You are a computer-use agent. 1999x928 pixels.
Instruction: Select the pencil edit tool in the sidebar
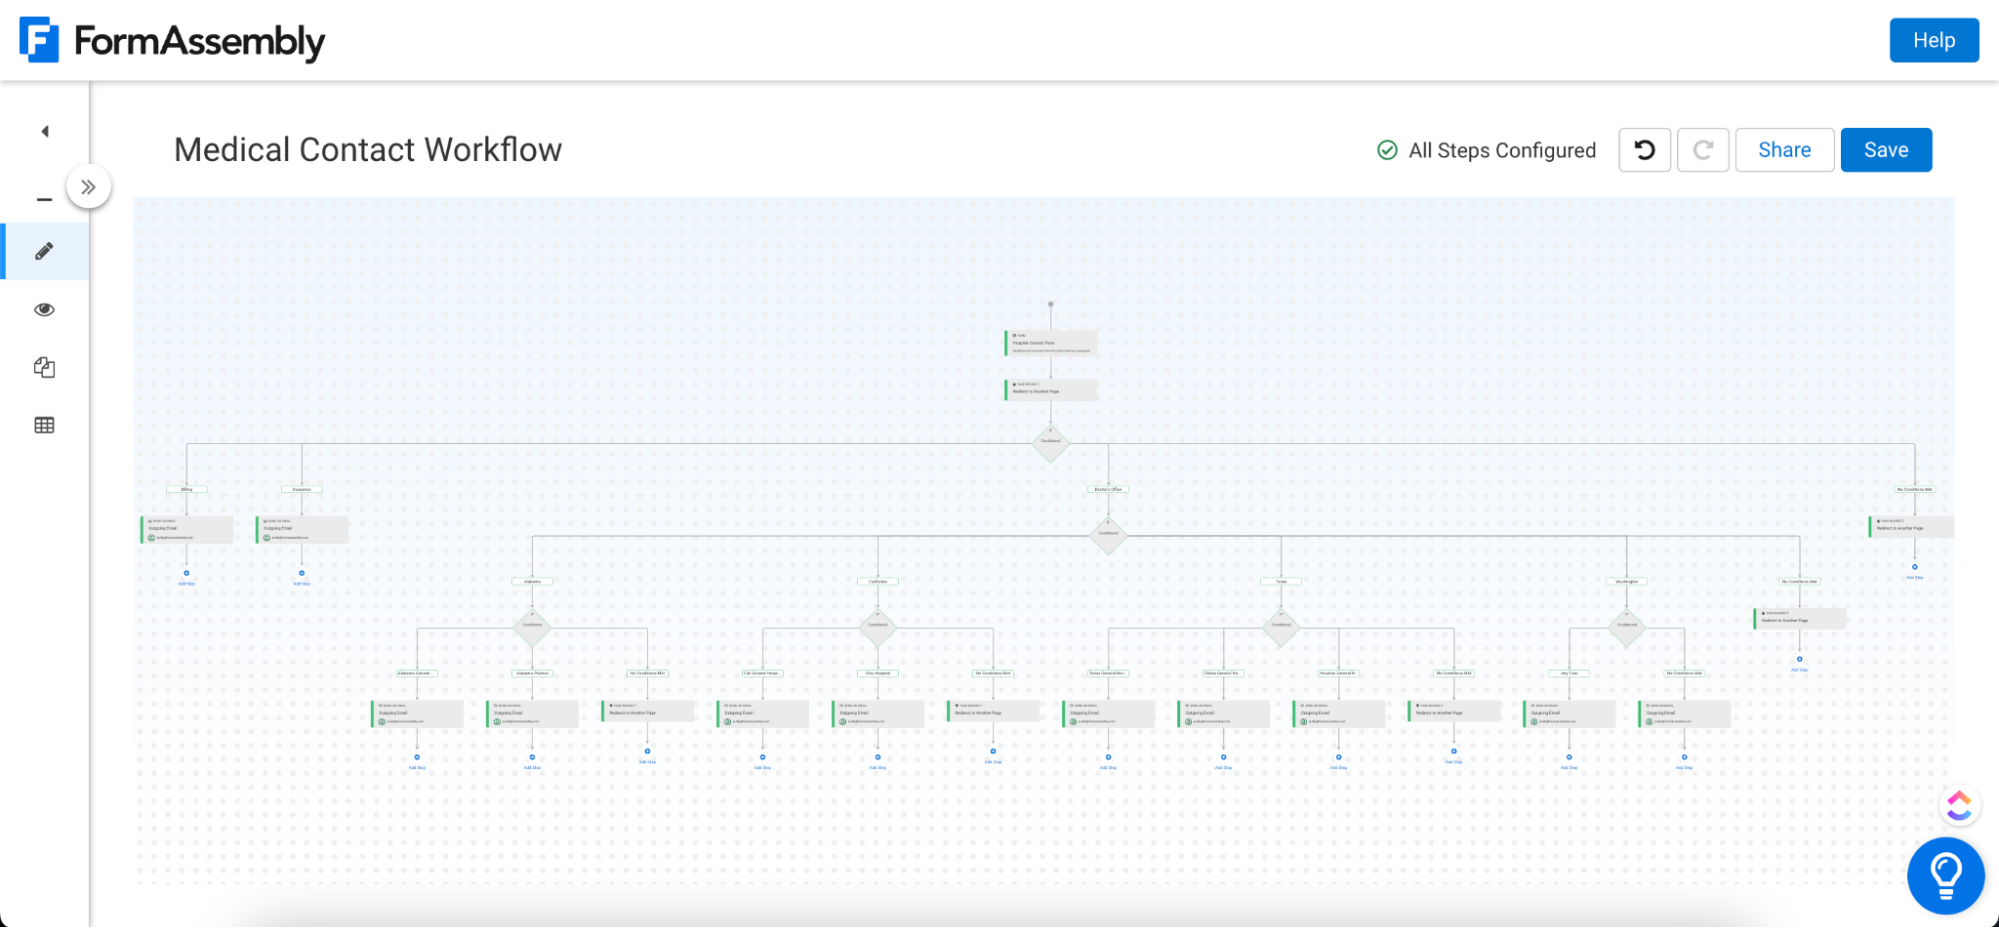(x=44, y=251)
